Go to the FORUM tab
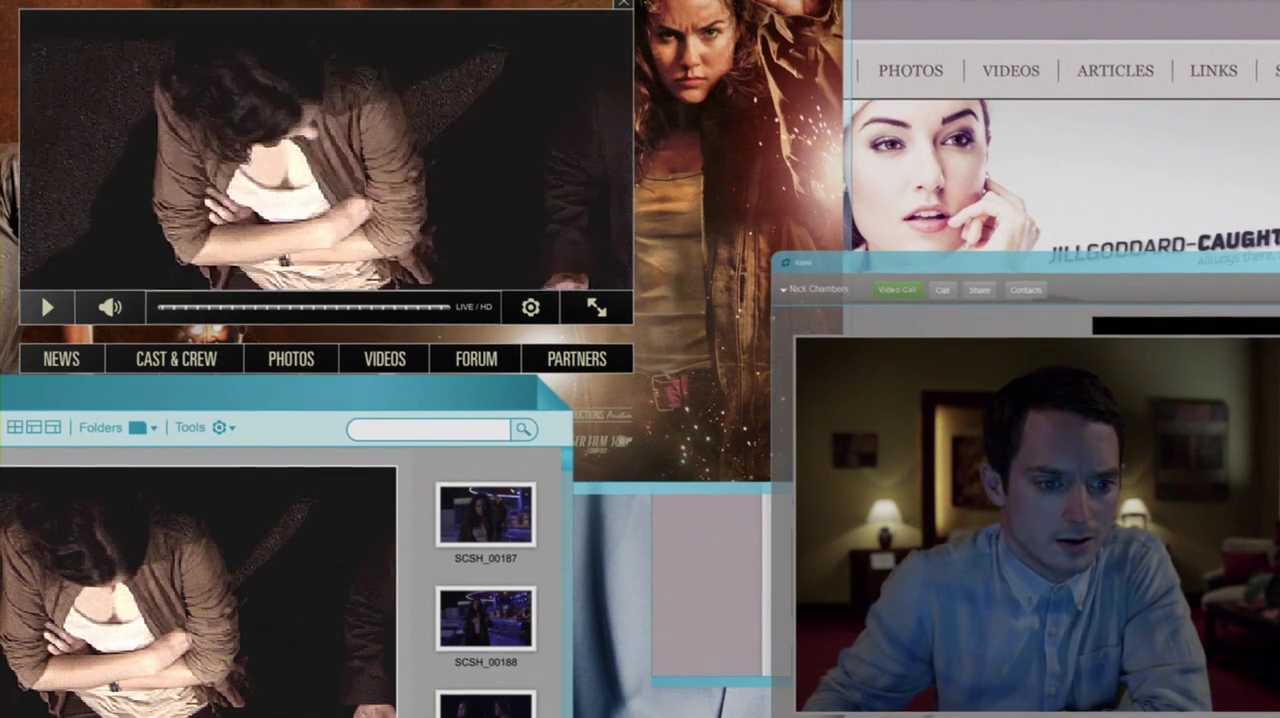This screenshot has width=1280, height=718. click(476, 359)
